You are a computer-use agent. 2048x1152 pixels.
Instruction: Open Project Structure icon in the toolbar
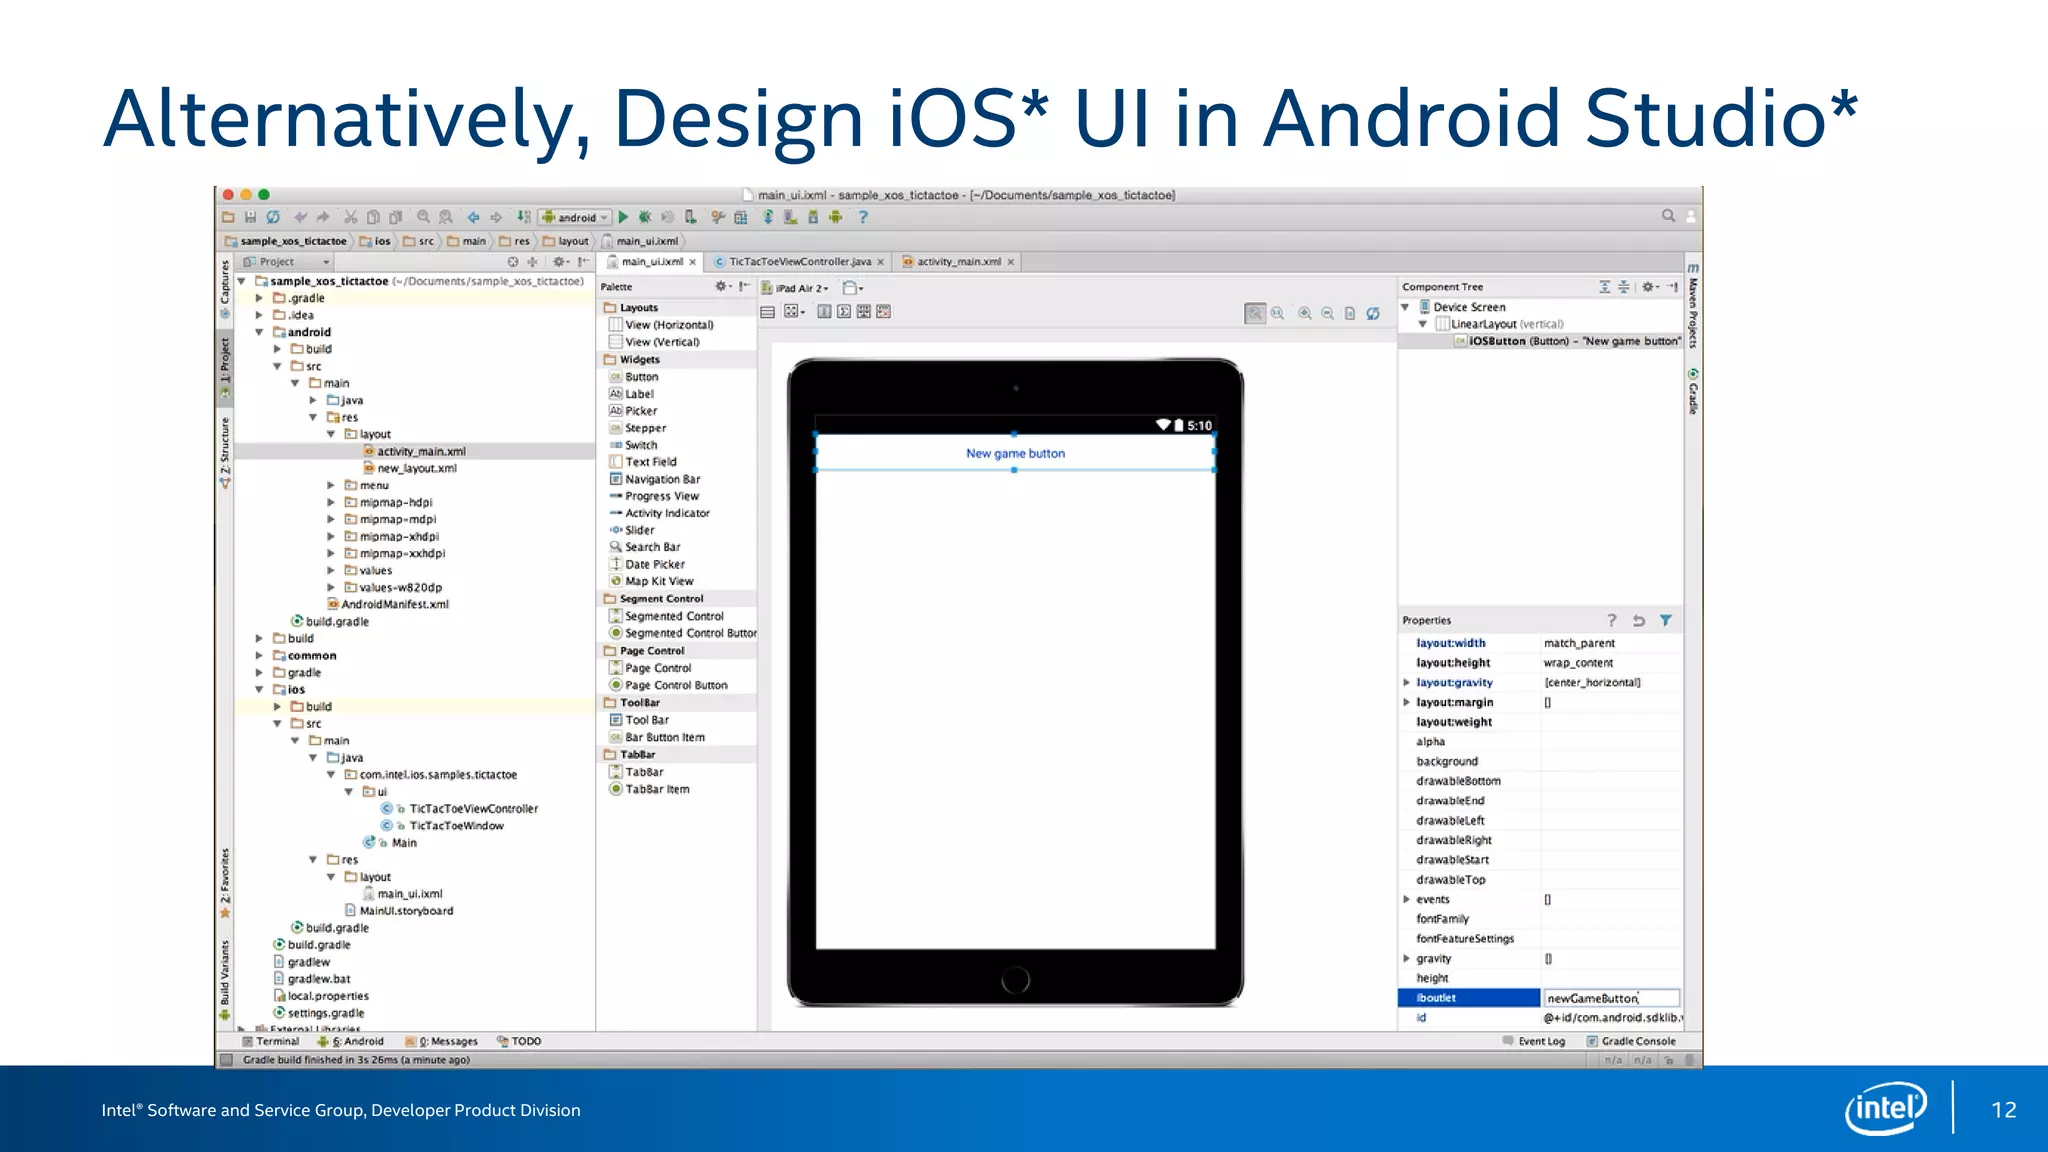tap(741, 217)
